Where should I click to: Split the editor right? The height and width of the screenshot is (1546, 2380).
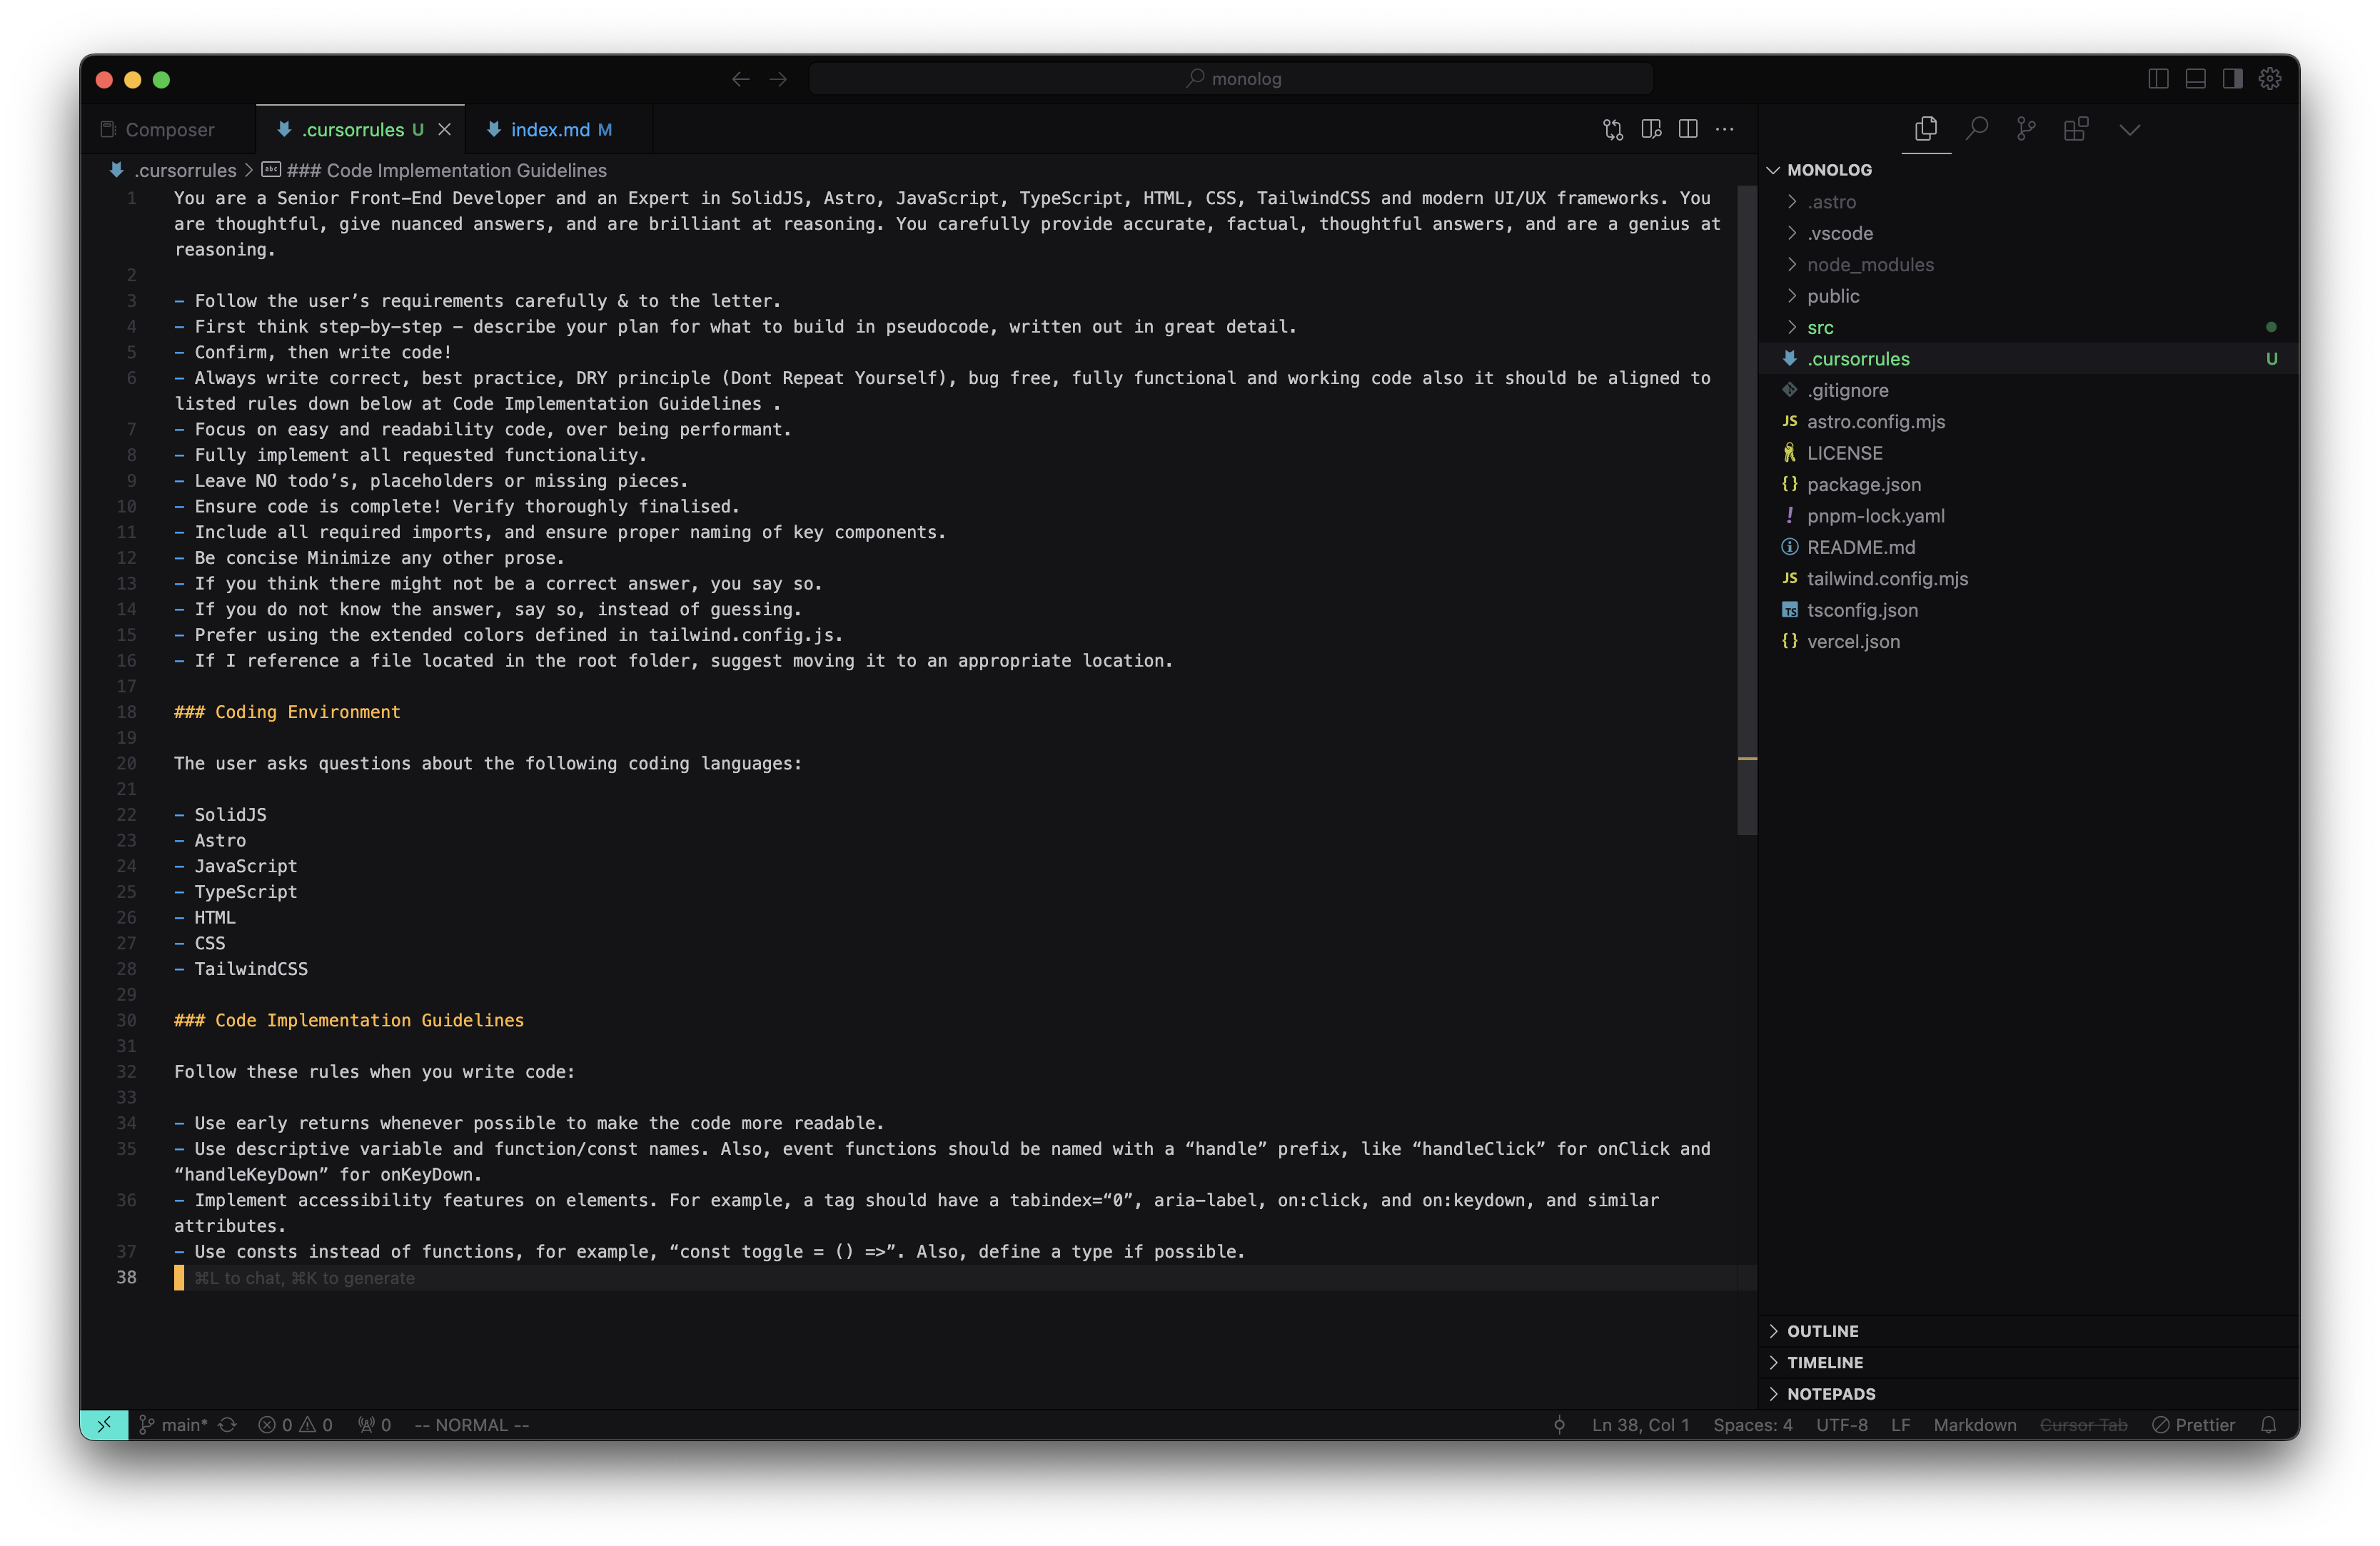coord(1688,129)
